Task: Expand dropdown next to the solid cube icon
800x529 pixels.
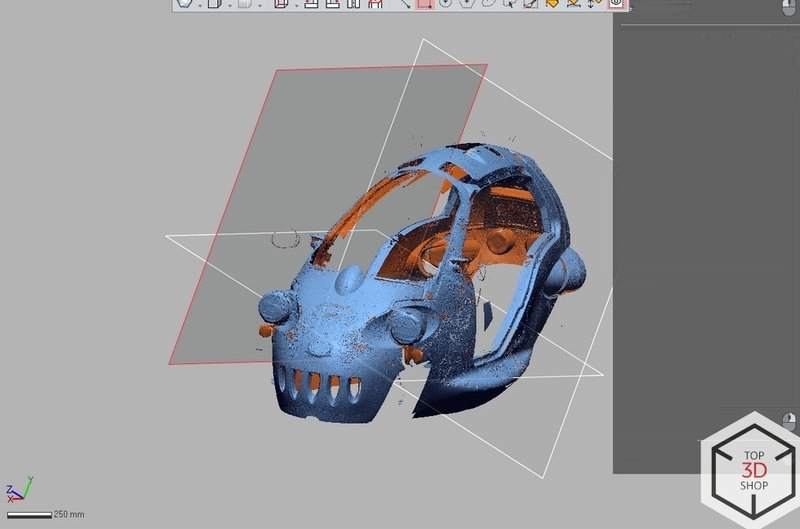Action: pos(228,4)
